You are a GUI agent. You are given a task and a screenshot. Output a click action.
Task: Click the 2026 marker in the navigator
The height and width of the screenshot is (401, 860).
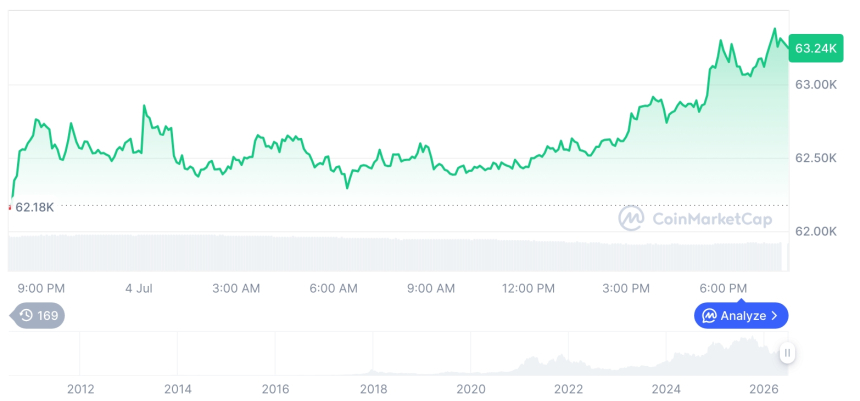[x=763, y=389]
